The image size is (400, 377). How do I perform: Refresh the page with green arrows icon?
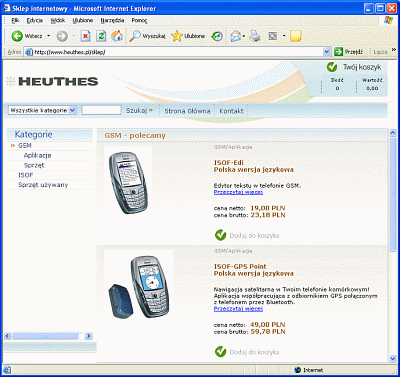(x=101, y=36)
